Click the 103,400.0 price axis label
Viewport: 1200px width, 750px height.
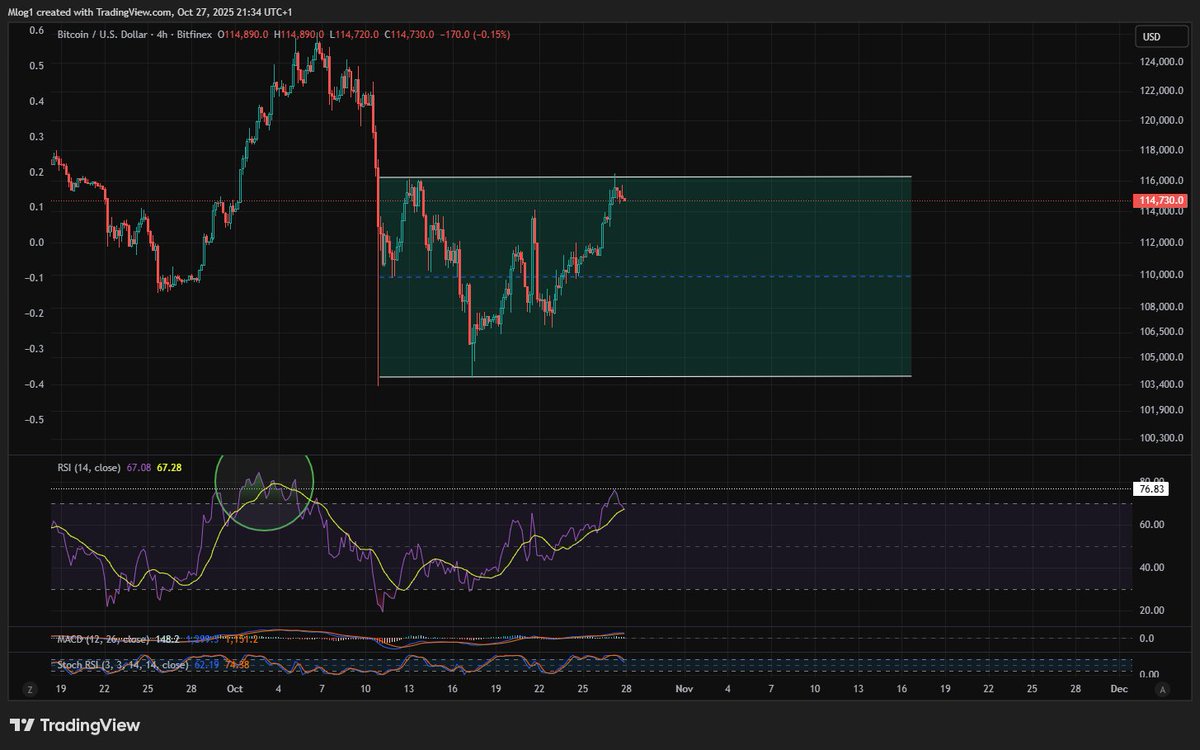[1160, 384]
